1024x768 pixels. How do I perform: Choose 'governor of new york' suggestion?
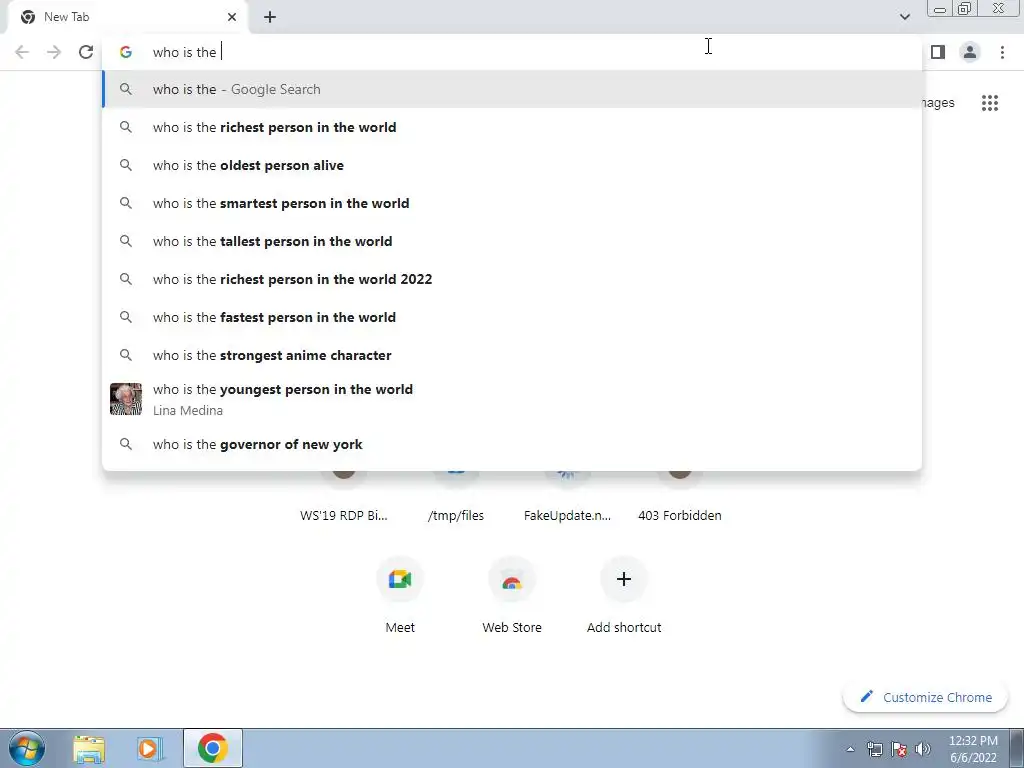pyautogui.click(x=512, y=444)
